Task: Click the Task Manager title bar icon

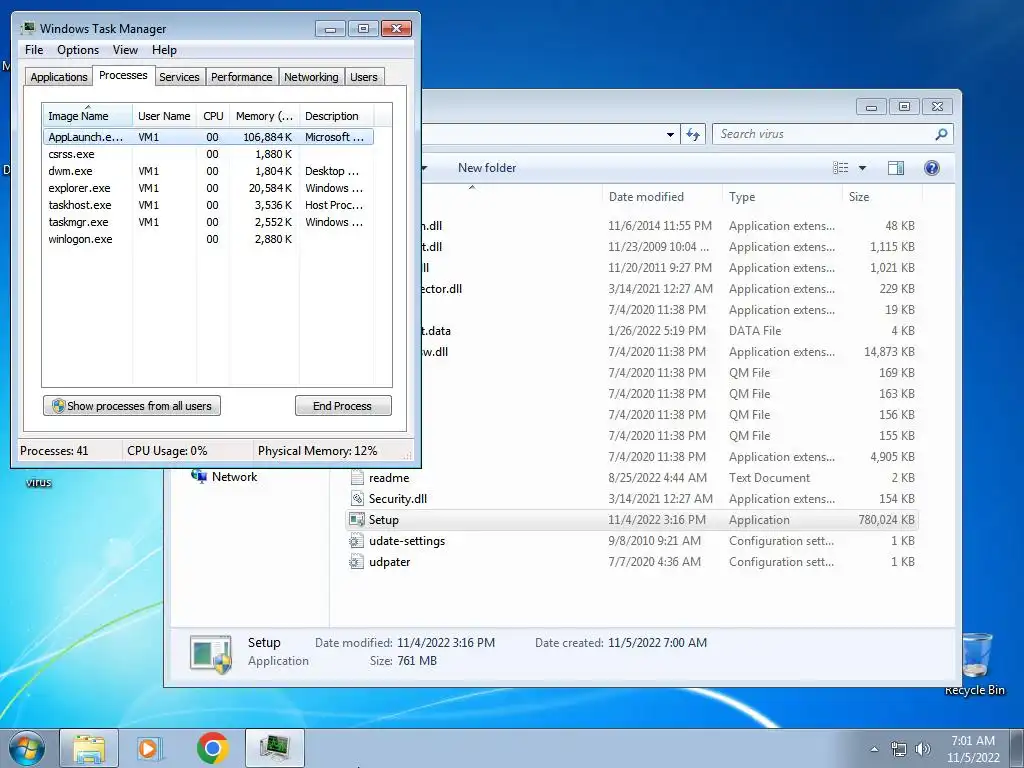Action: 28,29
